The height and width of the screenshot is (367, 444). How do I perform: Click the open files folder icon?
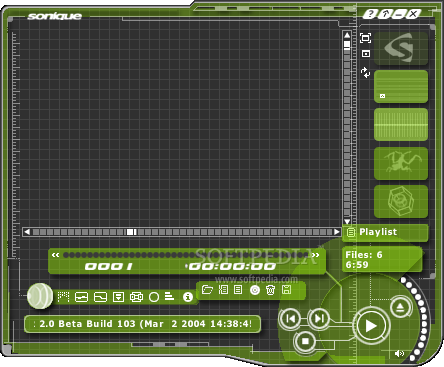pyautogui.click(x=207, y=289)
